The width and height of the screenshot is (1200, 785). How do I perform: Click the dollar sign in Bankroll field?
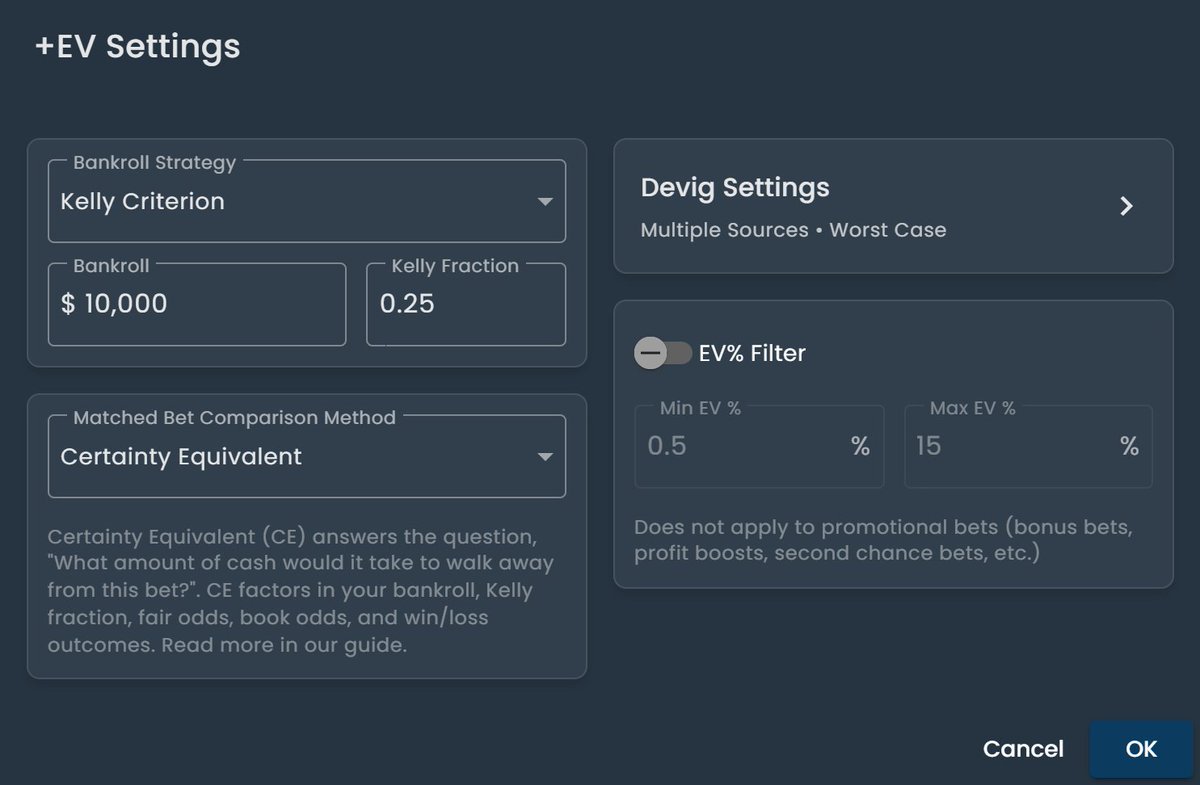68,304
